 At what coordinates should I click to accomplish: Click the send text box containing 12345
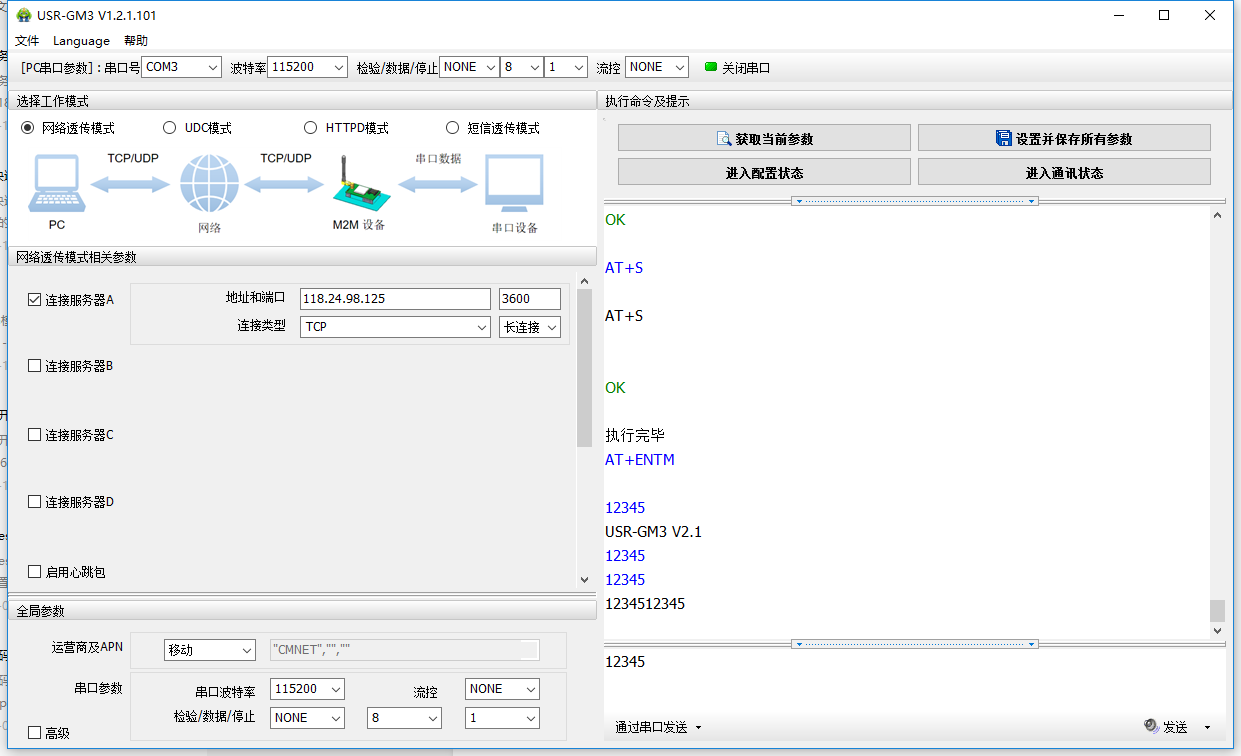point(915,682)
